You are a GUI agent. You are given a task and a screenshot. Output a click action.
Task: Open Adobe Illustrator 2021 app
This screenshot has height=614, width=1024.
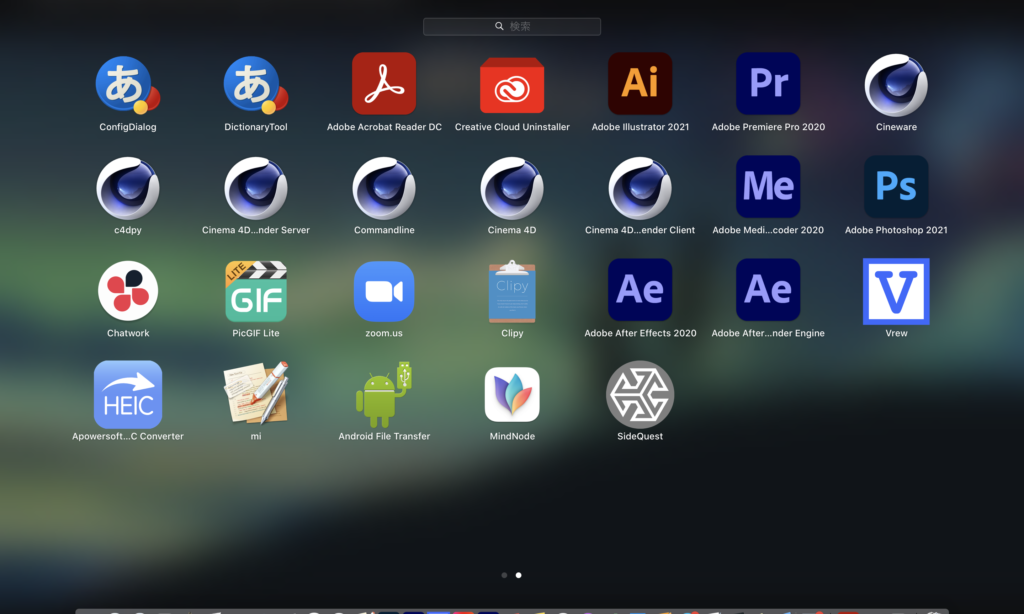point(640,84)
